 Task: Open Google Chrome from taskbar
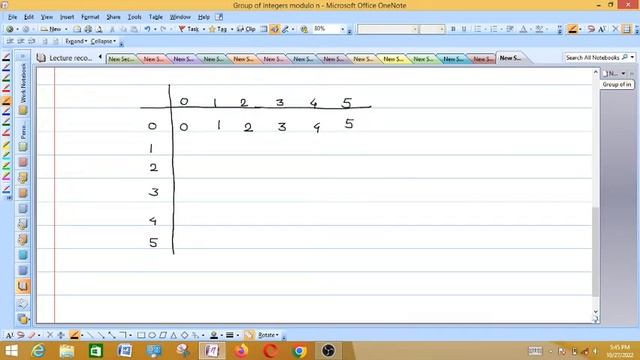pyautogui.click(x=299, y=351)
